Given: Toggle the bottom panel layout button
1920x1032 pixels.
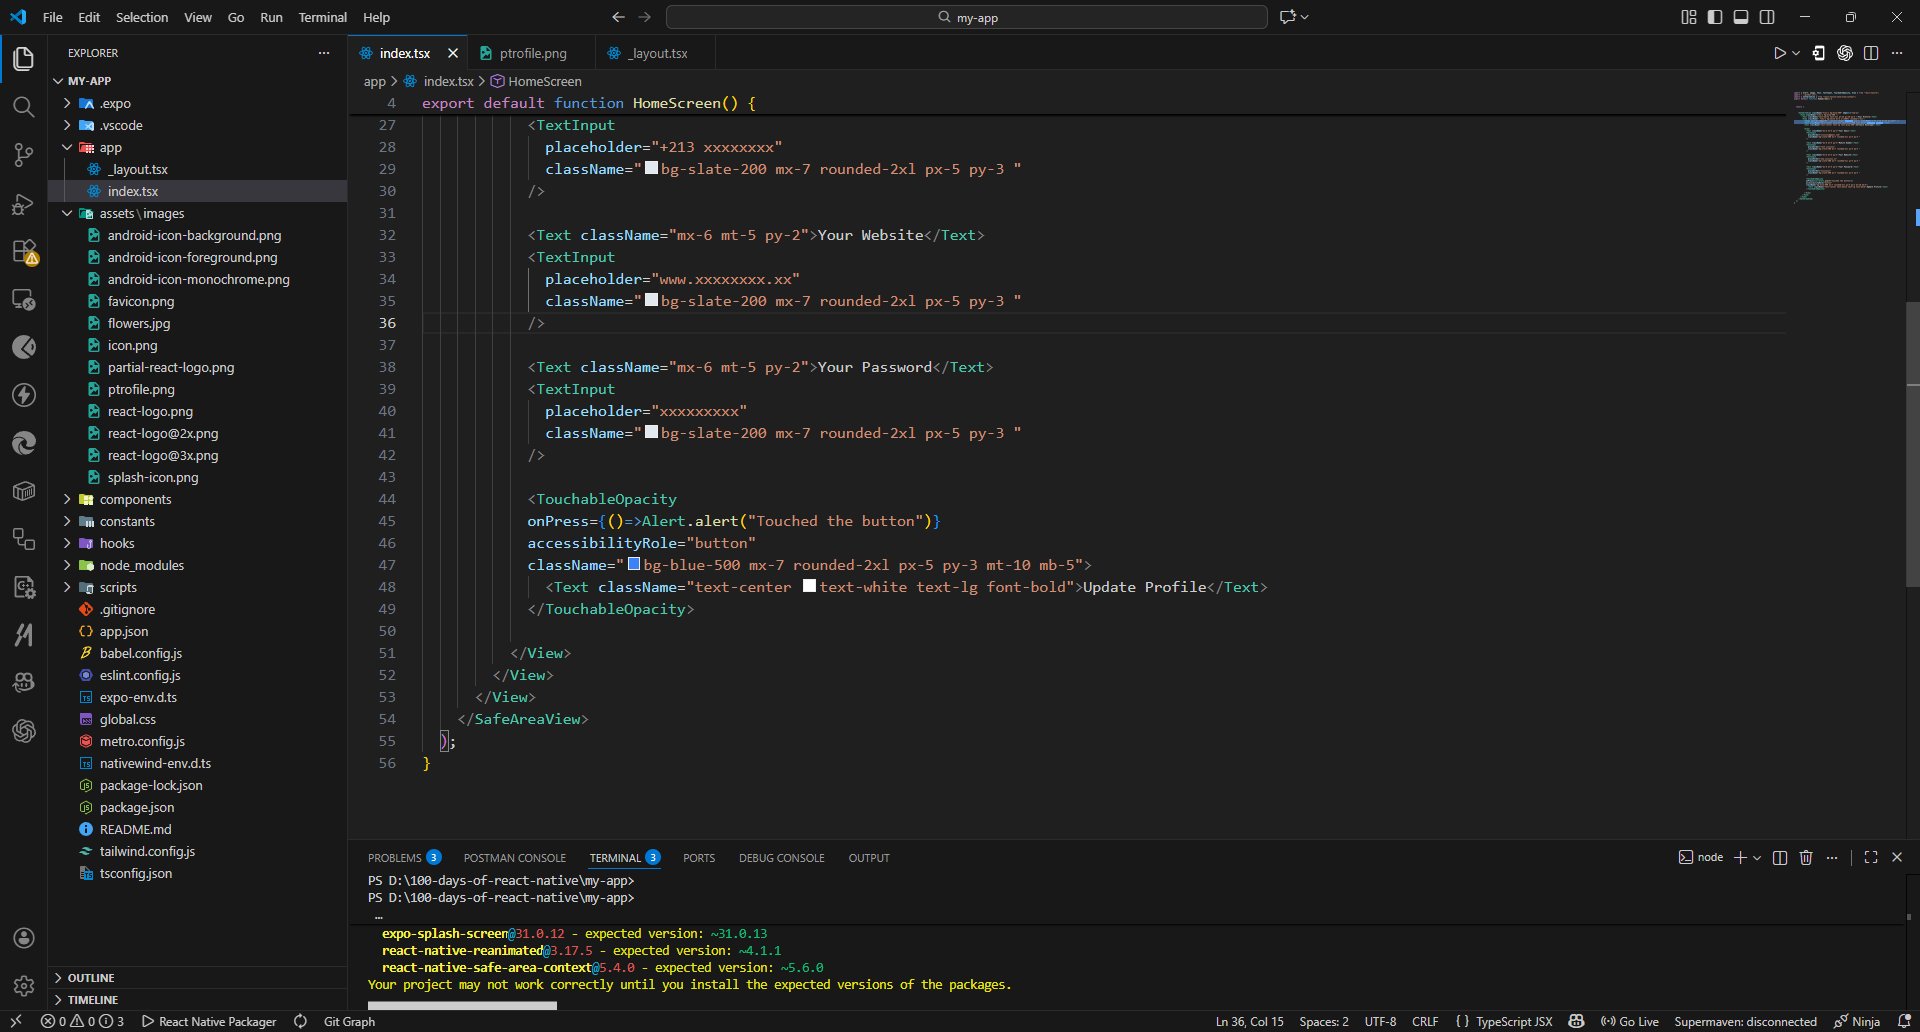Looking at the screenshot, I should coord(1741,17).
